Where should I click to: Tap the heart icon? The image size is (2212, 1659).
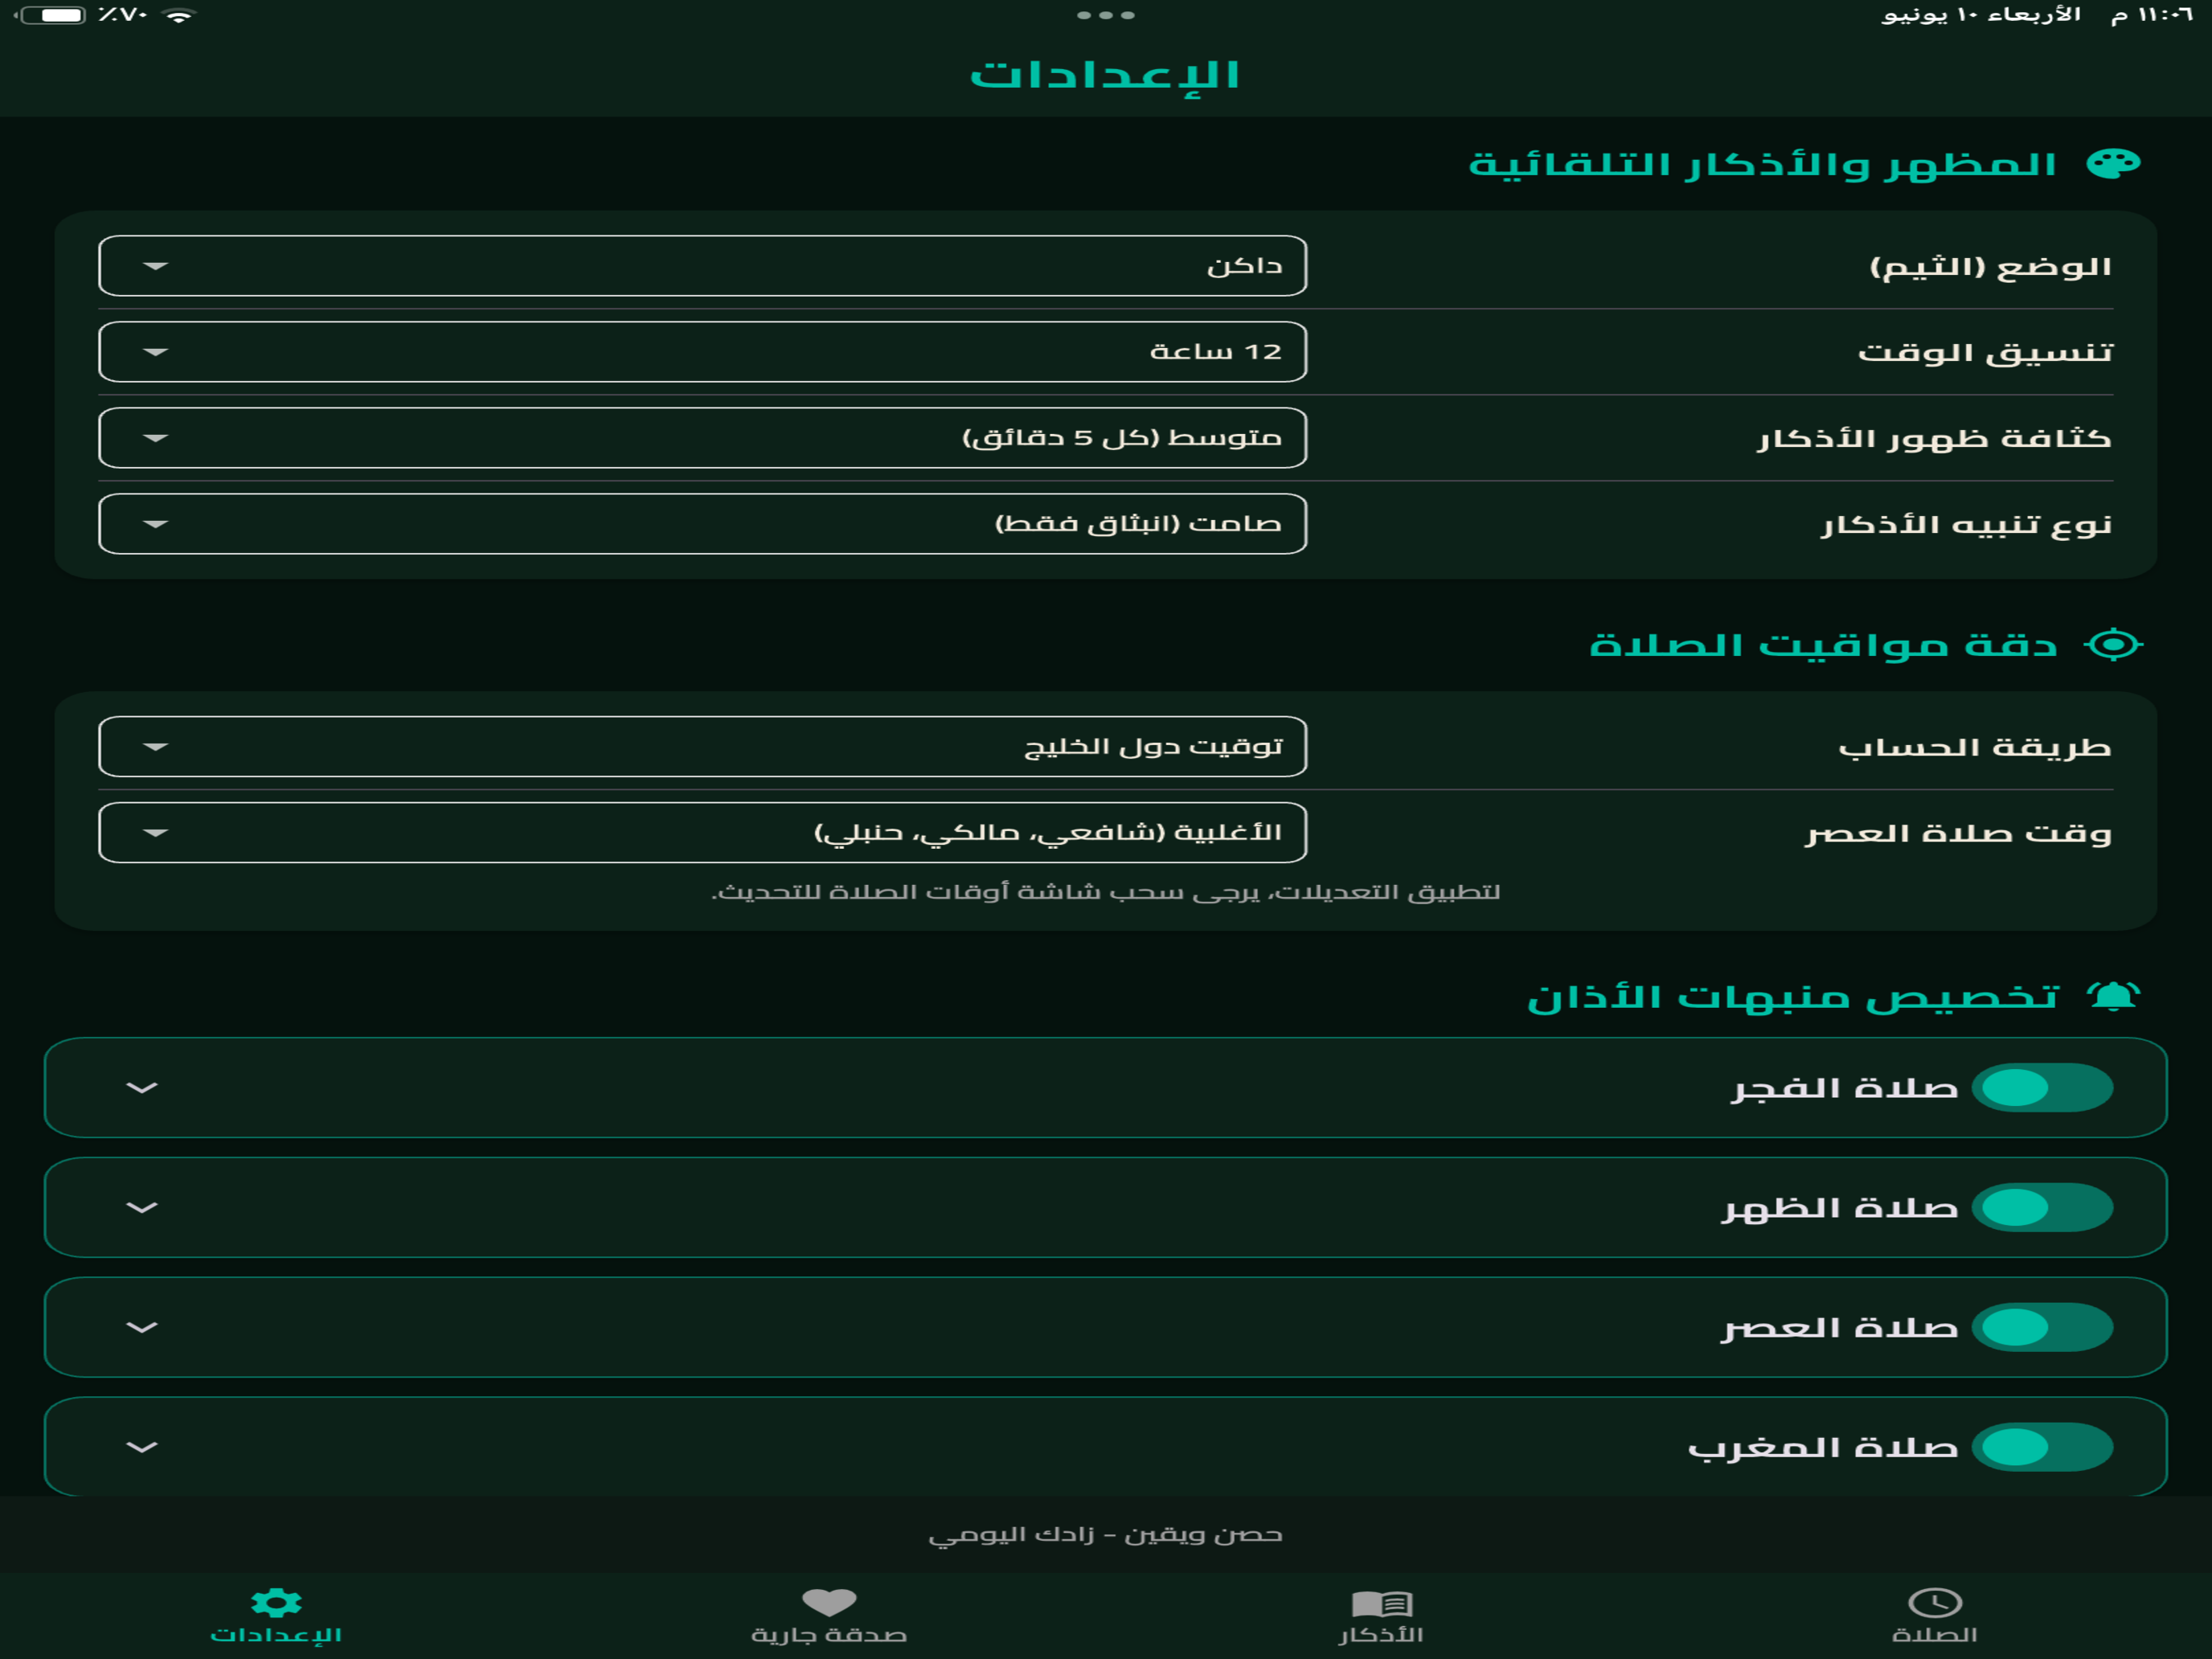coord(829,1603)
